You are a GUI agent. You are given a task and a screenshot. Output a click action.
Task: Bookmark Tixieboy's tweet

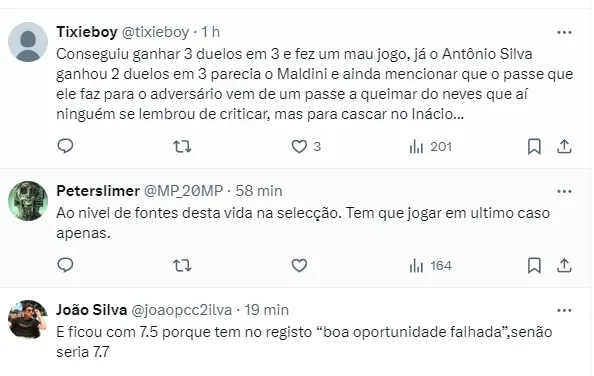tap(534, 147)
